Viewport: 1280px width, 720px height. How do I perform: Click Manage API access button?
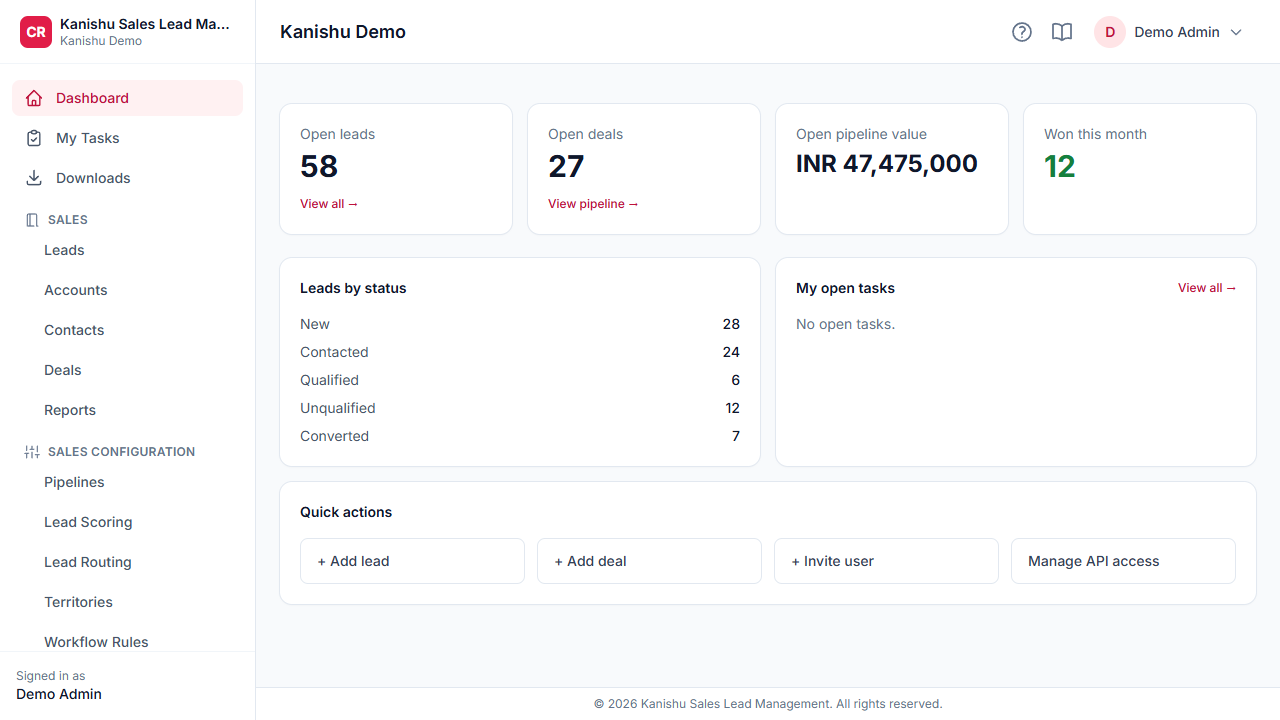(1123, 561)
